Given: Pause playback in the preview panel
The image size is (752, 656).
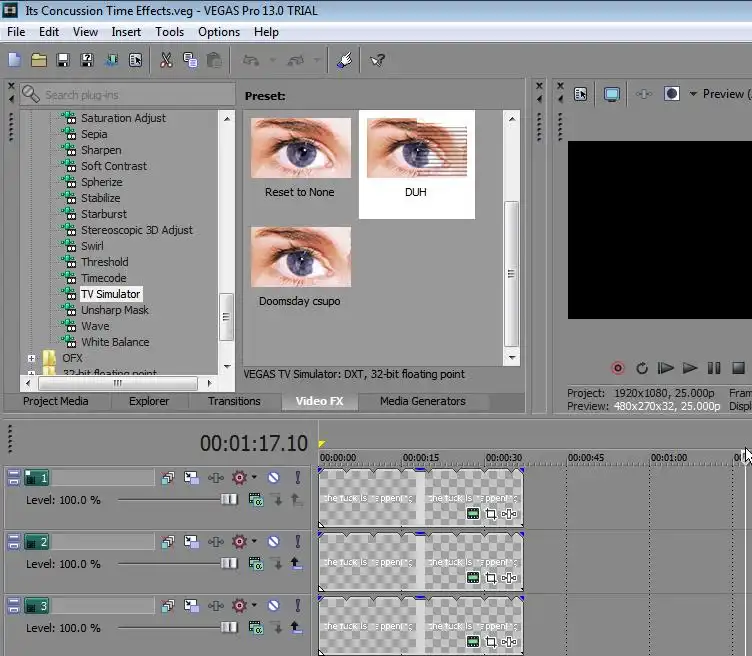Looking at the screenshot, I should tap(714, 368).
